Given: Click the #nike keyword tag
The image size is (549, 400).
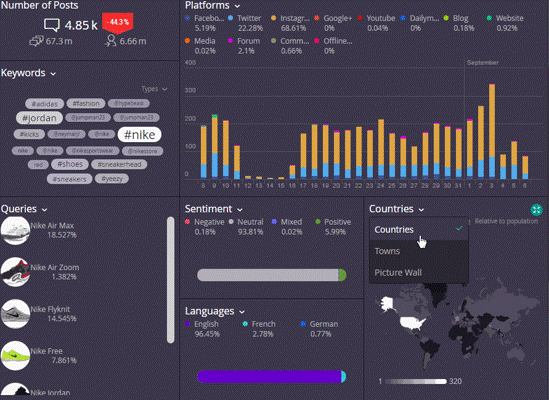Looking at the screenshot, I should 139,135.
